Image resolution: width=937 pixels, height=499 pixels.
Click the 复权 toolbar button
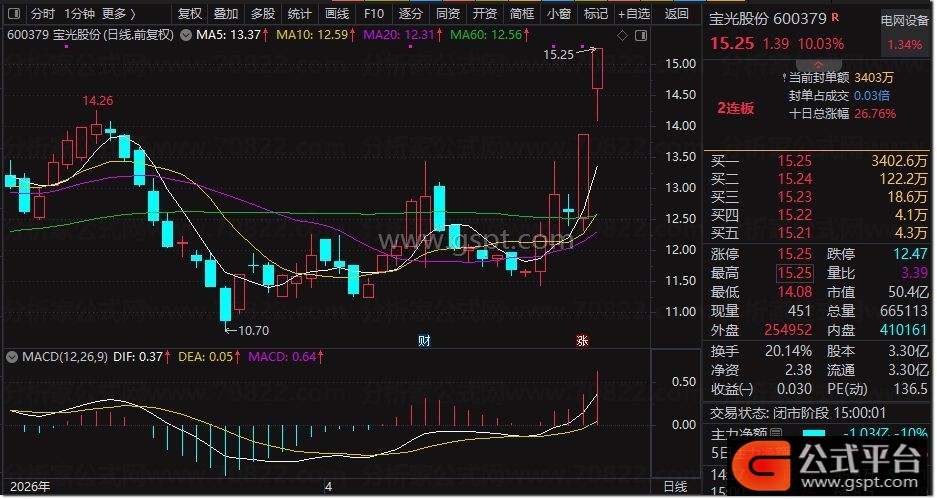coord(189,14)
